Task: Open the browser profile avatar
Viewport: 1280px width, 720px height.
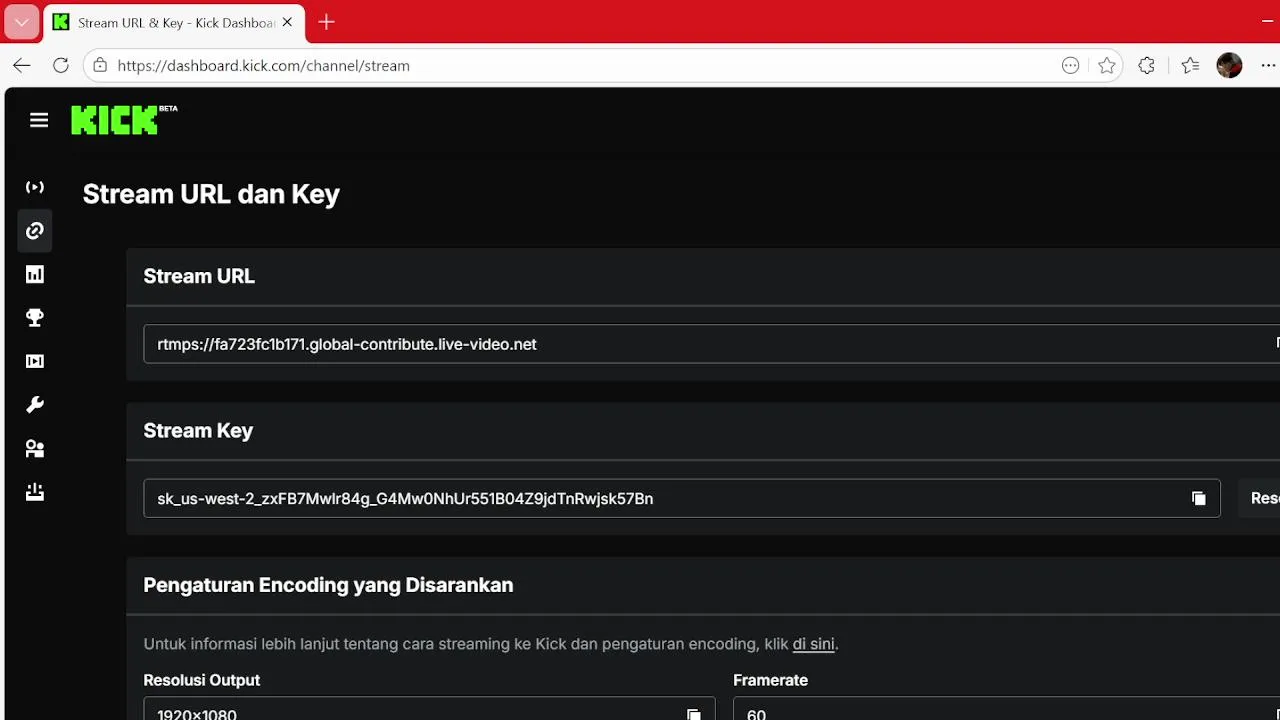Action: pyautogui.click(x=1229, y=66)
